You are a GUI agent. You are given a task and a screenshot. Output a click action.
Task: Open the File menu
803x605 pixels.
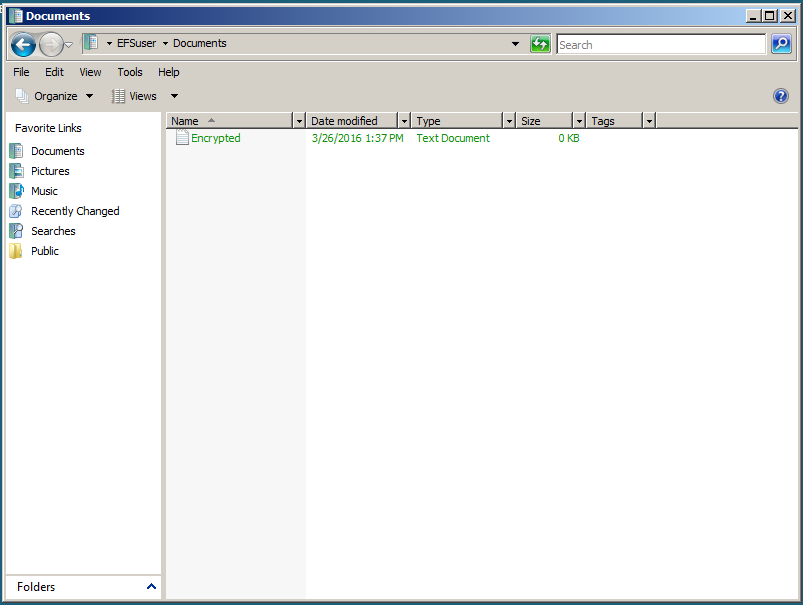21,72
